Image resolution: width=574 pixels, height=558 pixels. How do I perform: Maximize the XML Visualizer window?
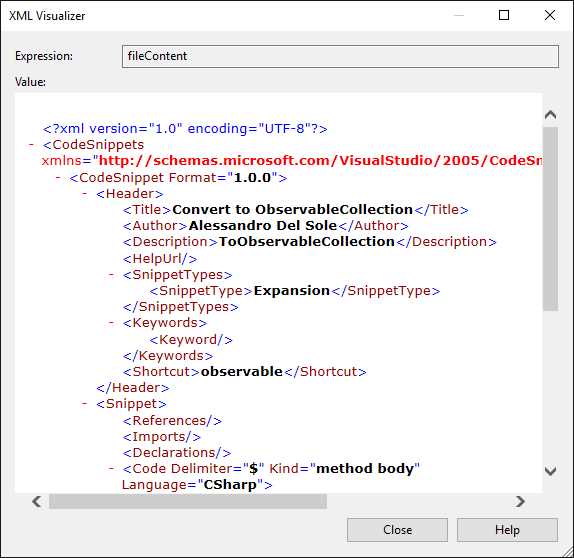pyautogui.click(x=504, y=15)
